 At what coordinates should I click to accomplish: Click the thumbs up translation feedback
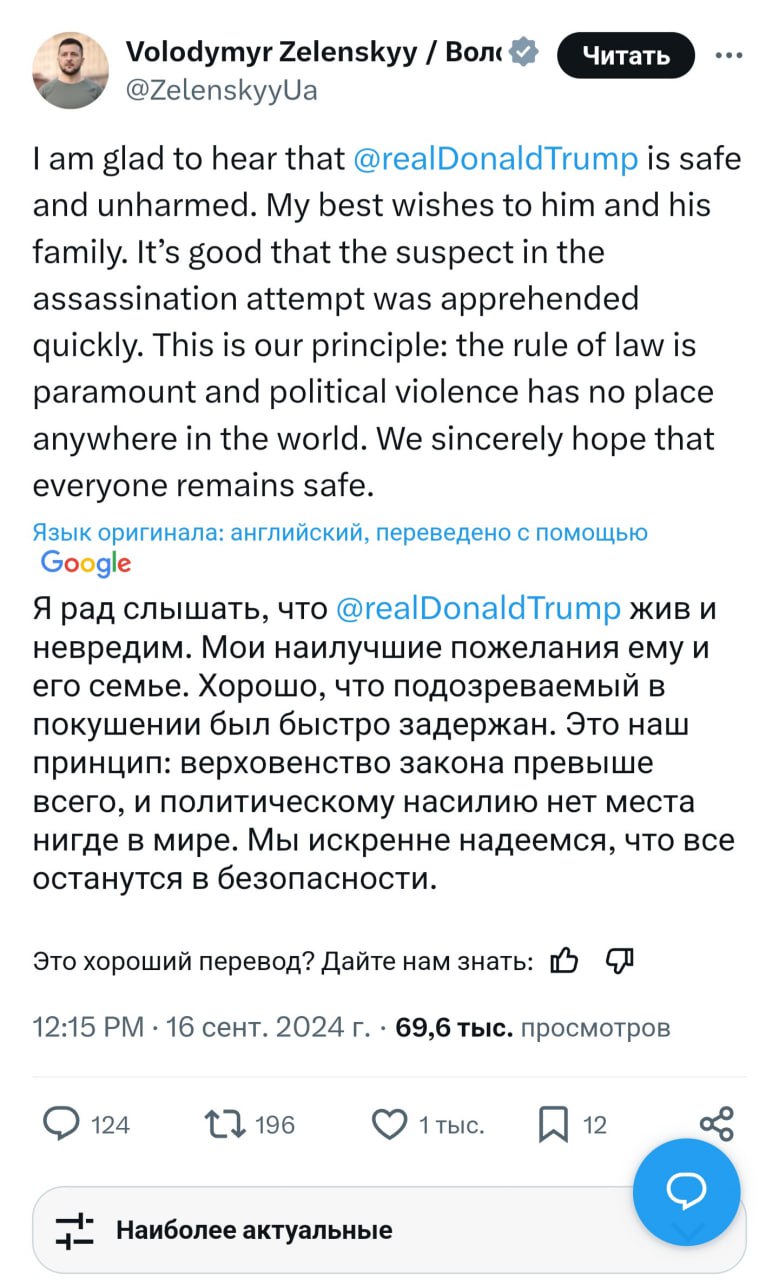(564, 961)
